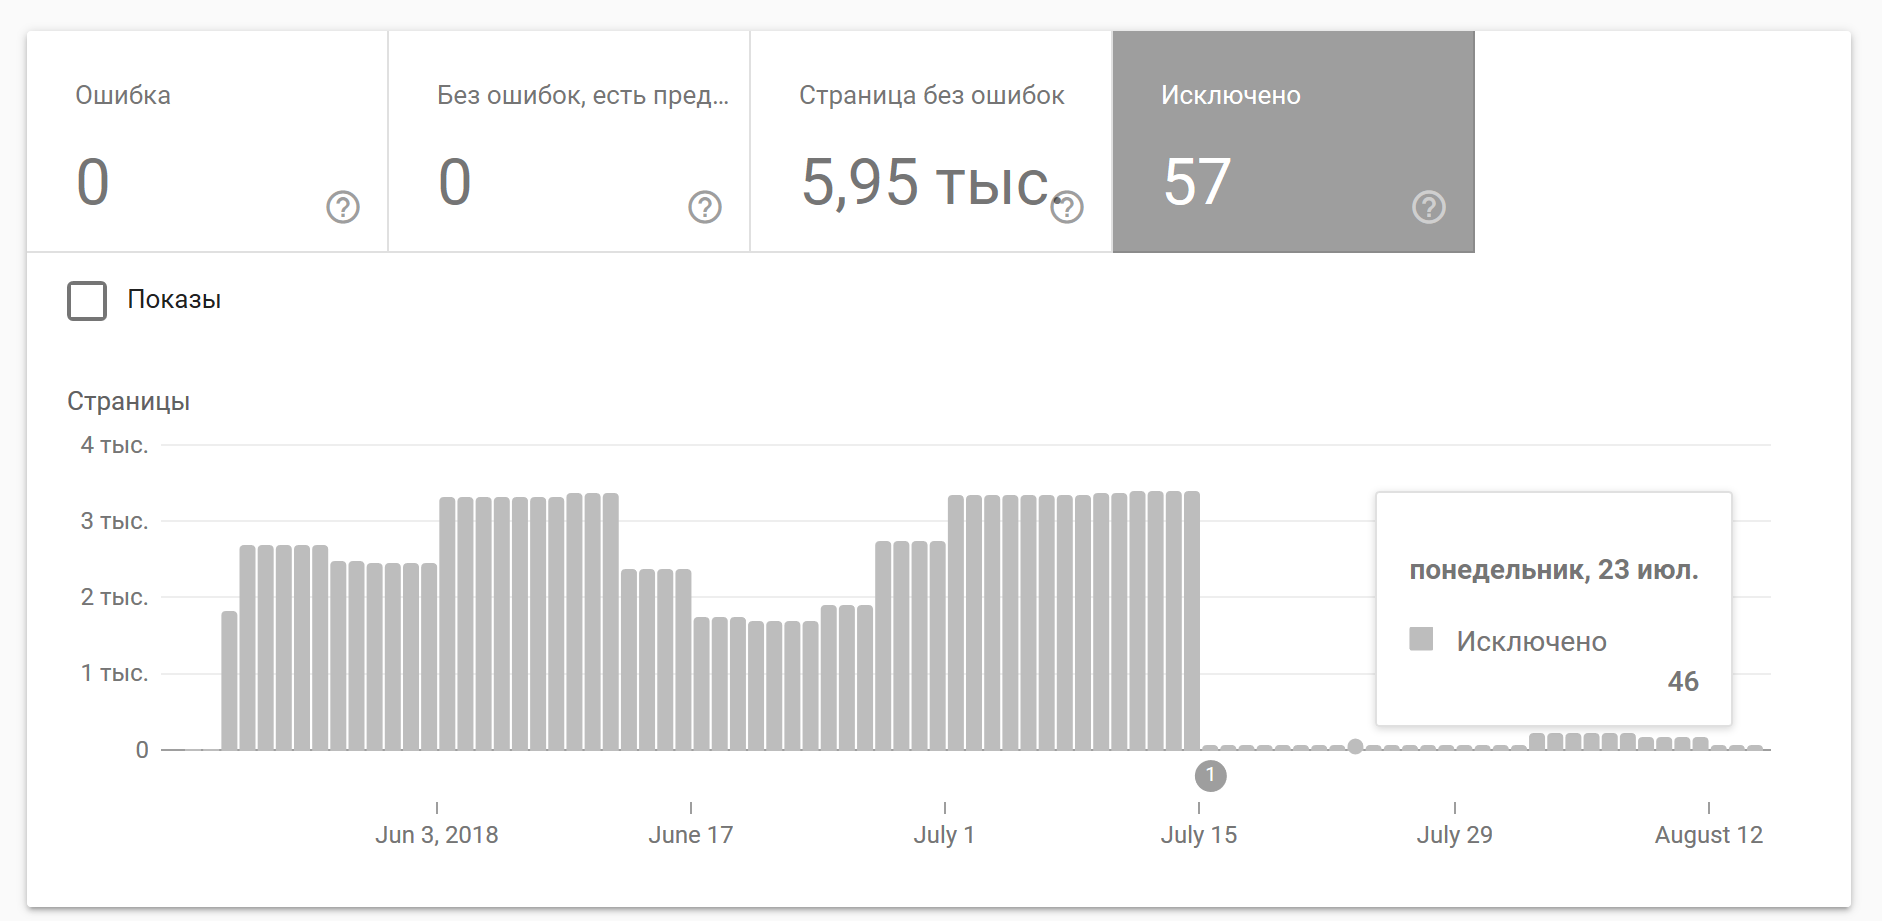Click the "Показы" label text
1882x921 pixels.
click(x=174, y=300)
